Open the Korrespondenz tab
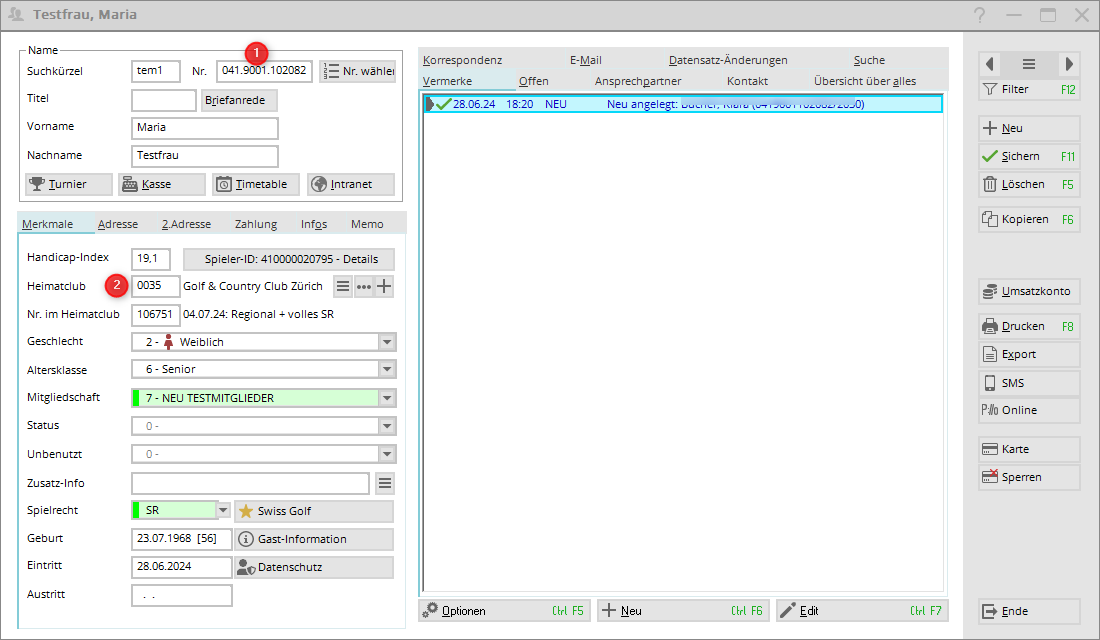The width and height of the screenshot is (1100, 640). (462, 60)
